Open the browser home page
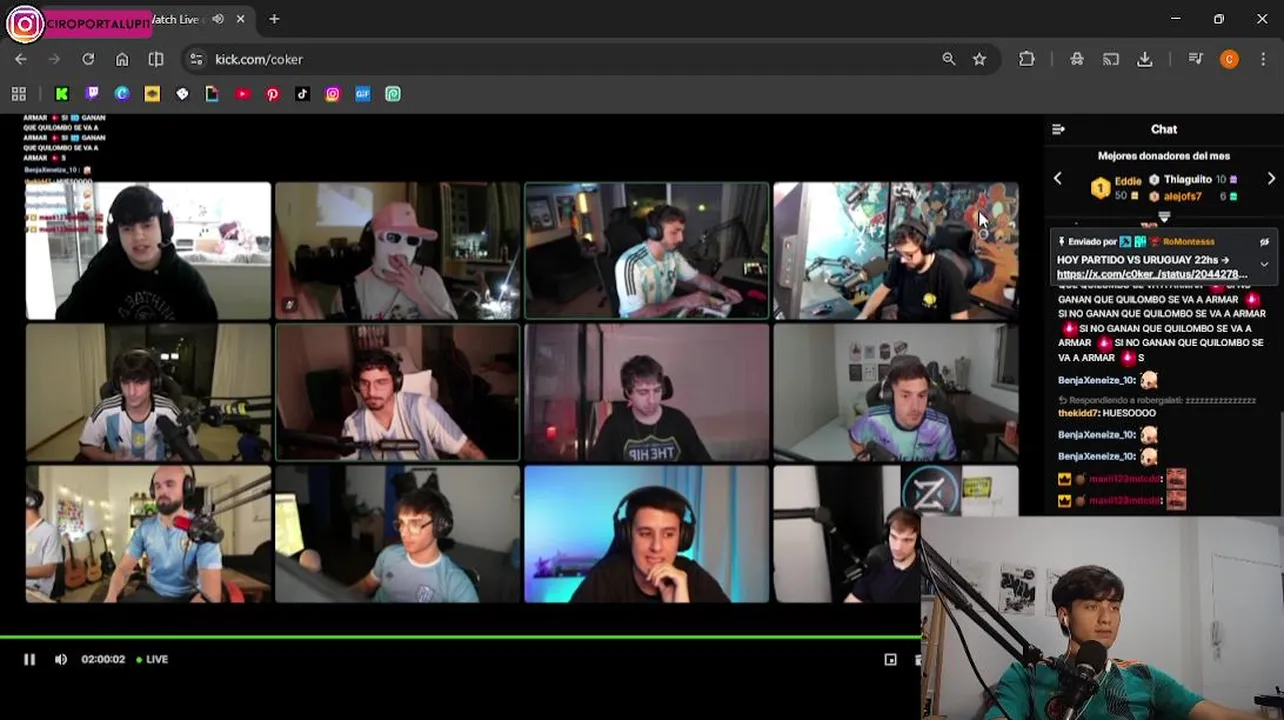This screenshot has height=720, width=1284. [122, 59]
